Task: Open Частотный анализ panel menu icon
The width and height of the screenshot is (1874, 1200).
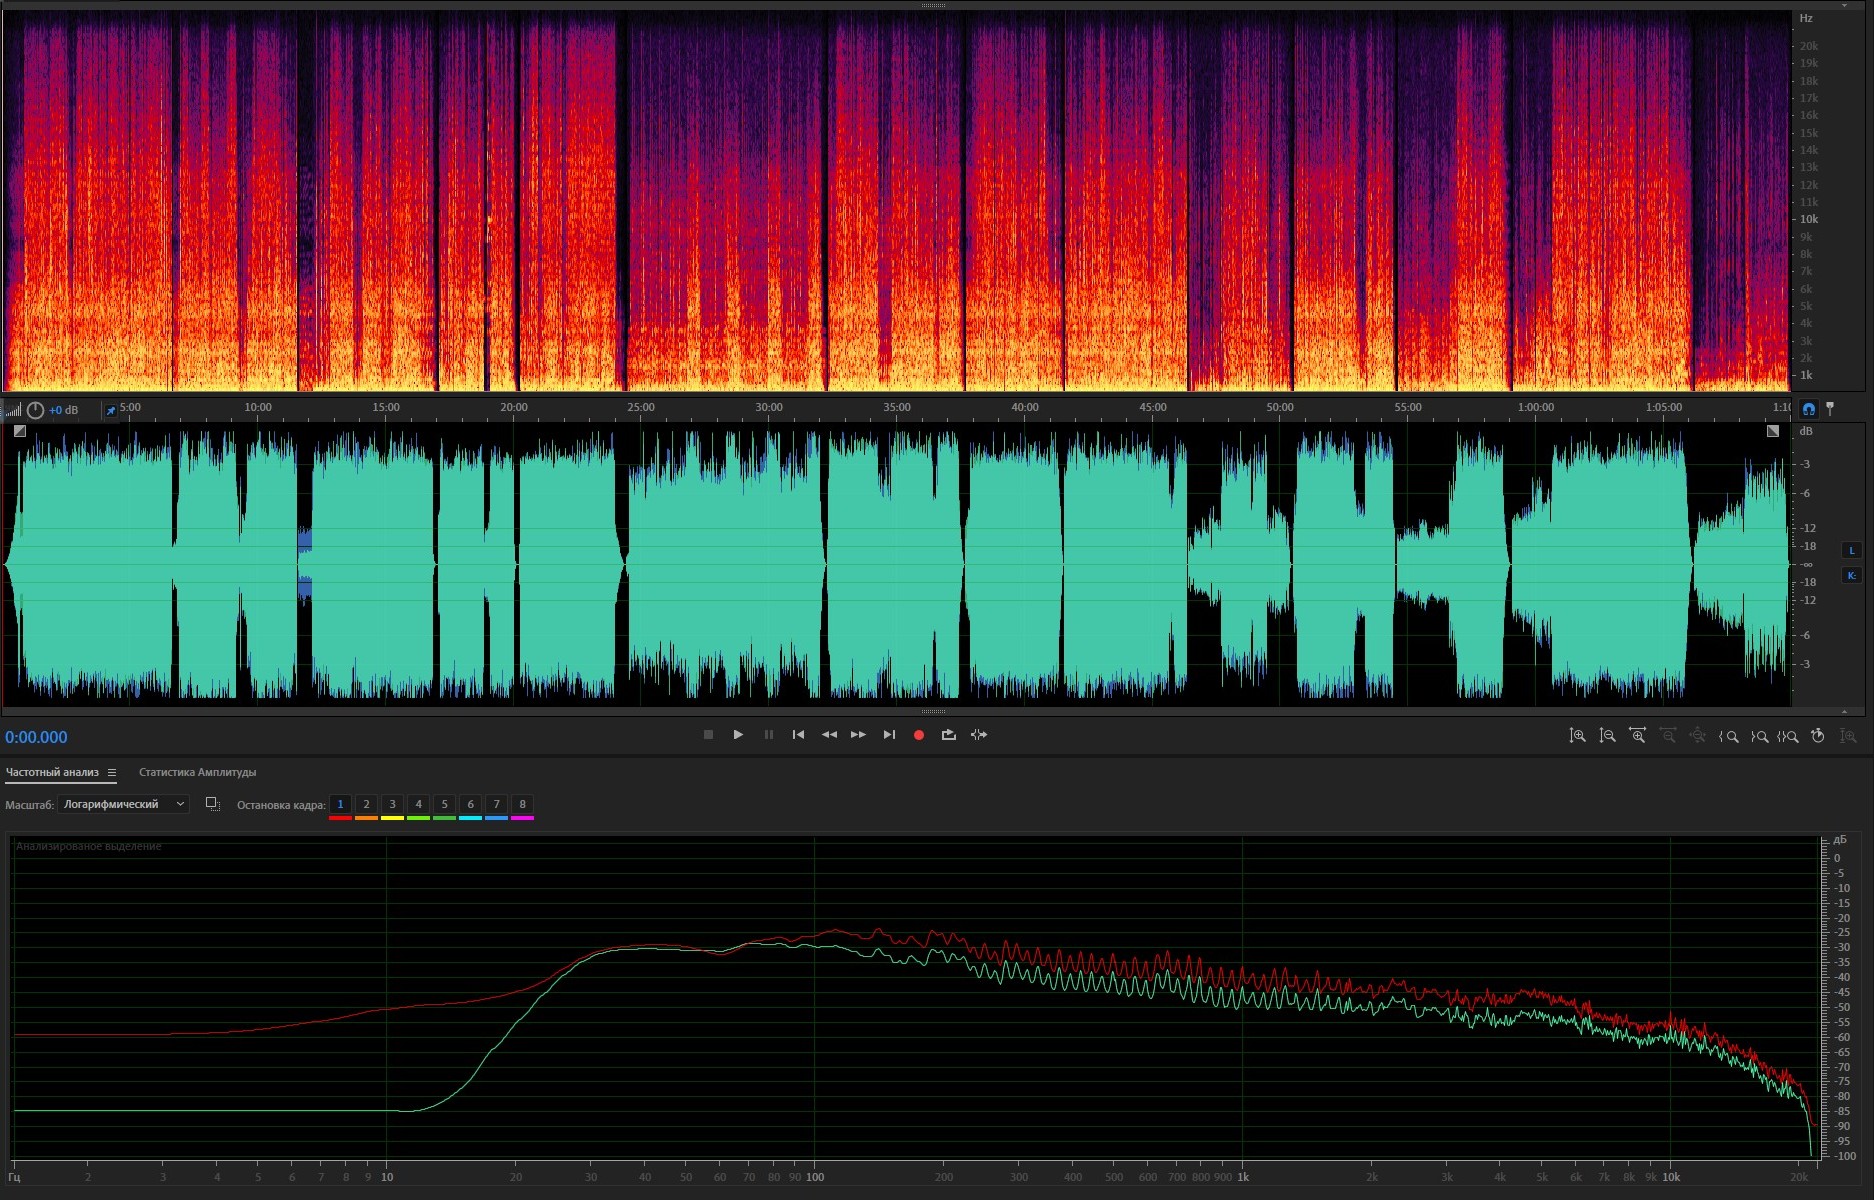Action: pyautogui.click(x=112, y=773)
